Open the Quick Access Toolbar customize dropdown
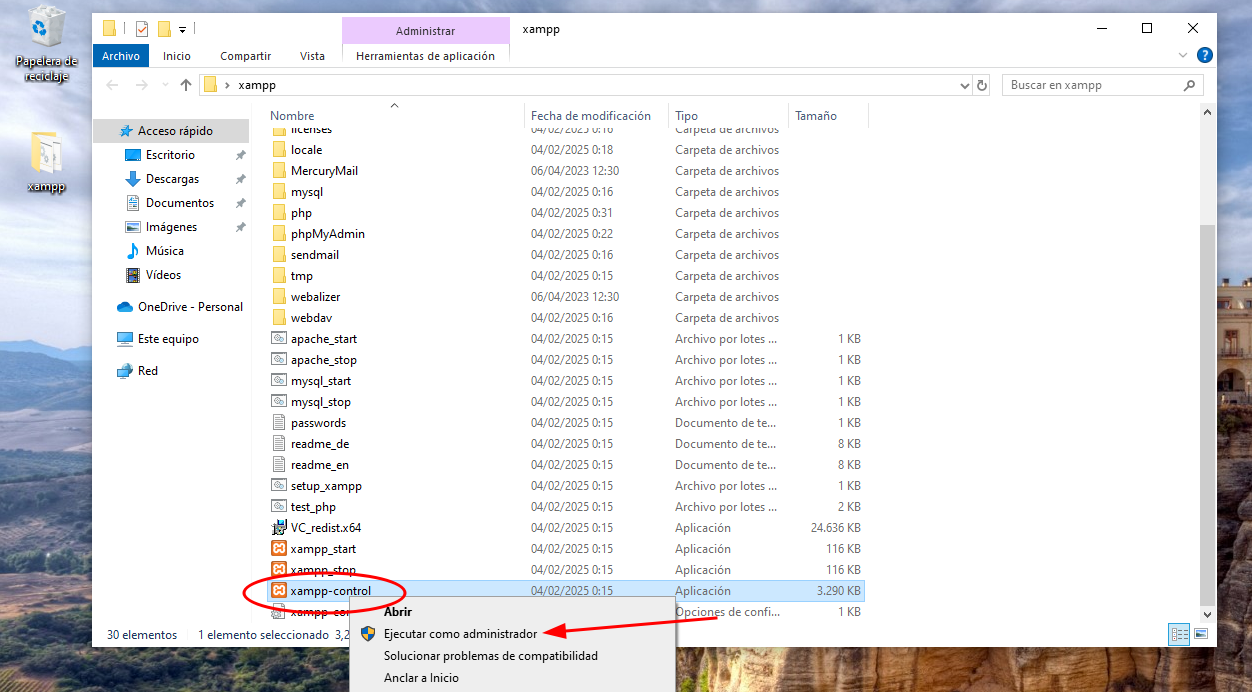This screenshot has width=1252, height=692. click(183, 29)
